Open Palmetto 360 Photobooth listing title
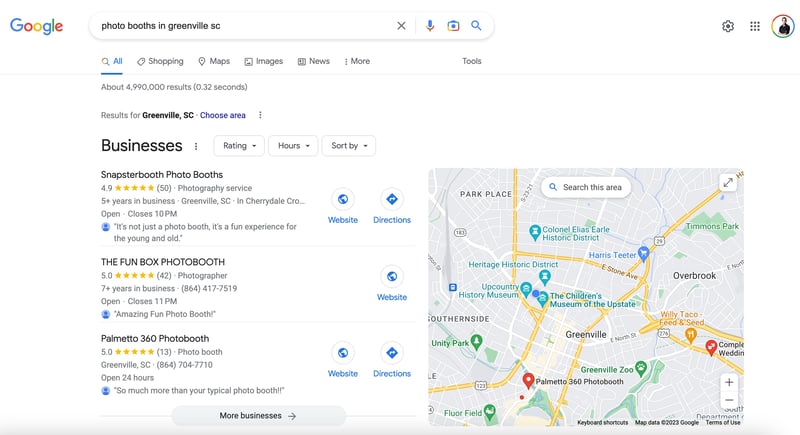The image size is (800, 435). point(155,339)
